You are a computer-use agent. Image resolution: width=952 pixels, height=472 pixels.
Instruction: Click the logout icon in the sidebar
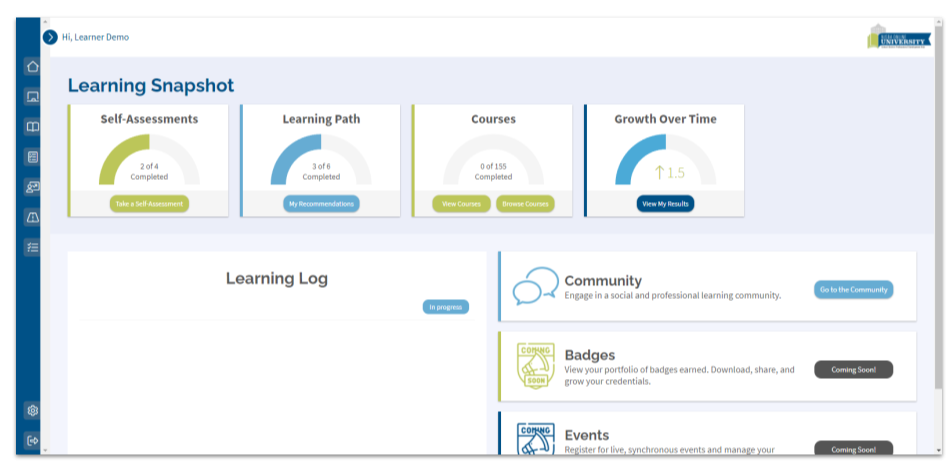pos(33,440)
